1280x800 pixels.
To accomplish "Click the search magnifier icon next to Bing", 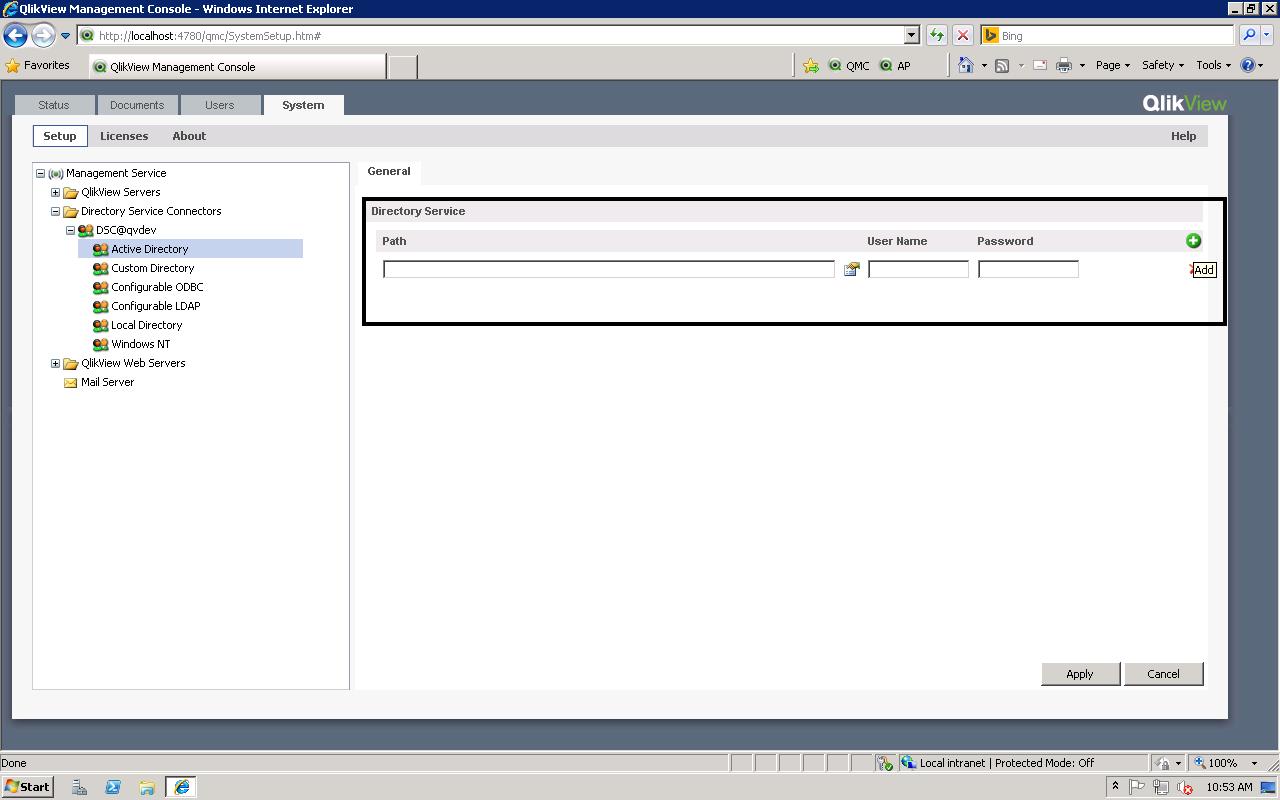I will coord(1248,36).
